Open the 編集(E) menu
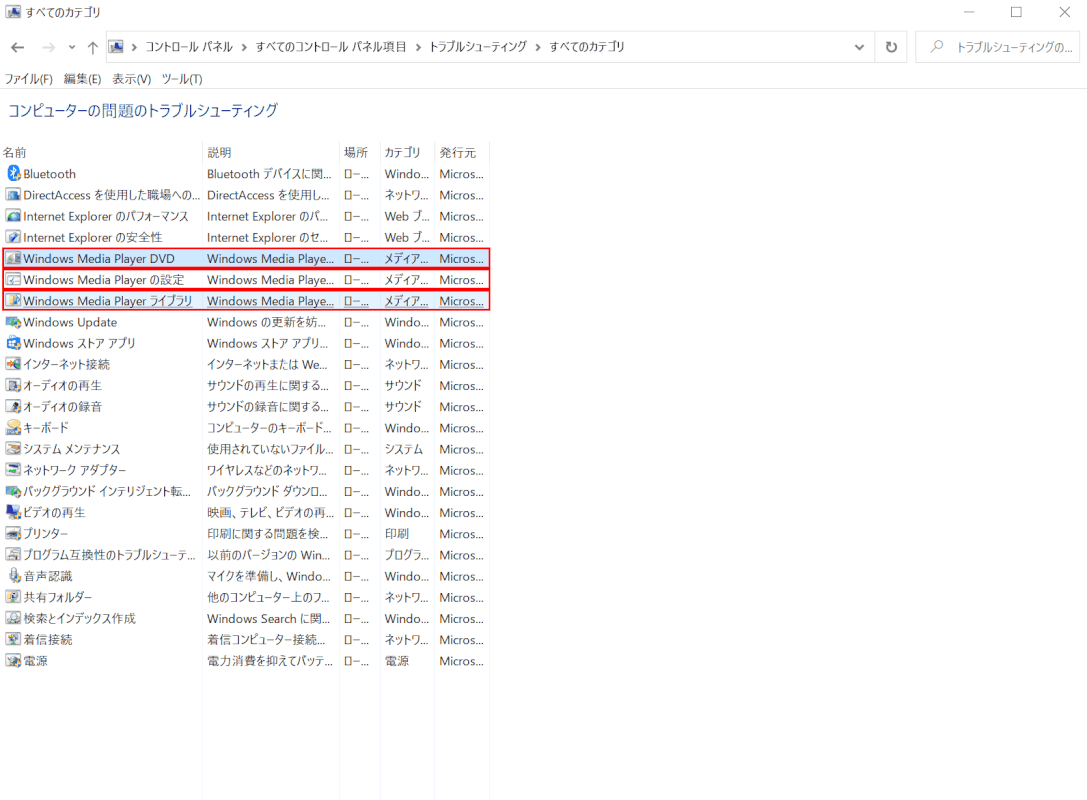This screenshot has height=800, width=1087. [82, 79]
